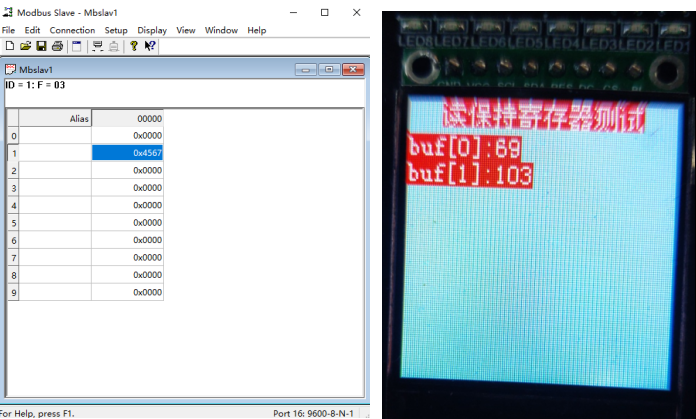
Task: Open the Window menu
Action: point(221,30)
